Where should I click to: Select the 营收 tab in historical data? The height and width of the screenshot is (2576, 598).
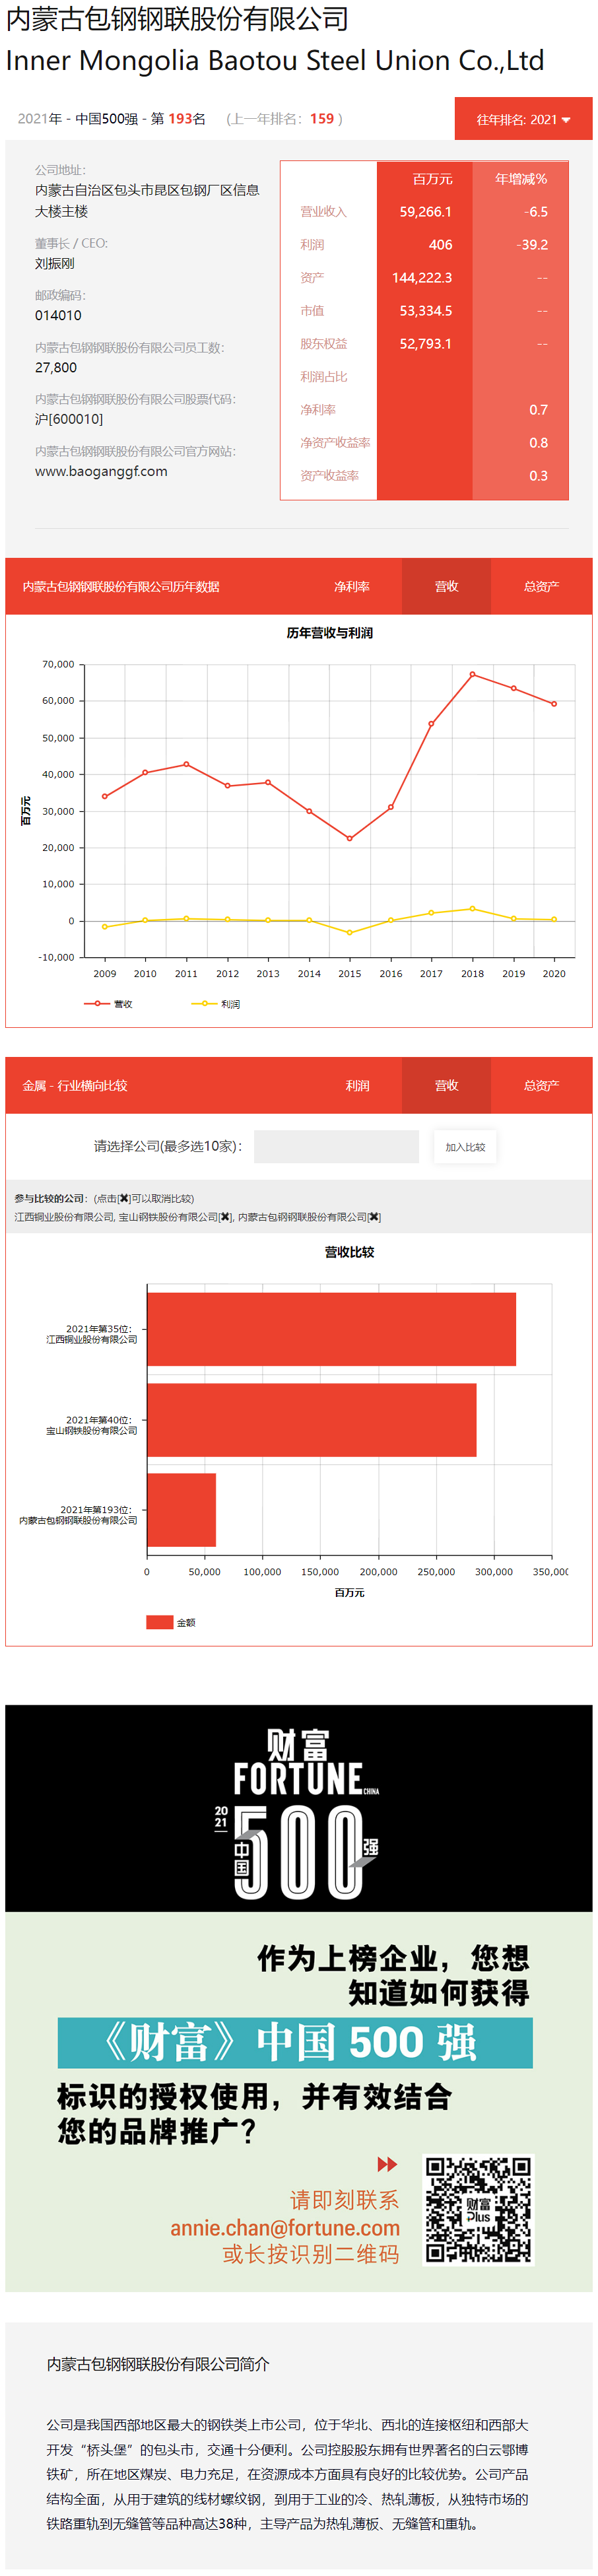[446, 586]
